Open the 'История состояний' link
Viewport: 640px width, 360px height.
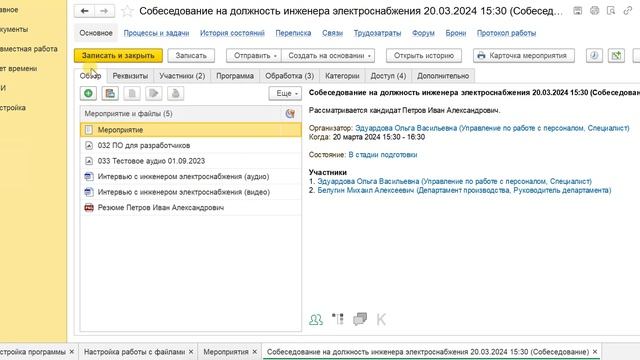232,33
